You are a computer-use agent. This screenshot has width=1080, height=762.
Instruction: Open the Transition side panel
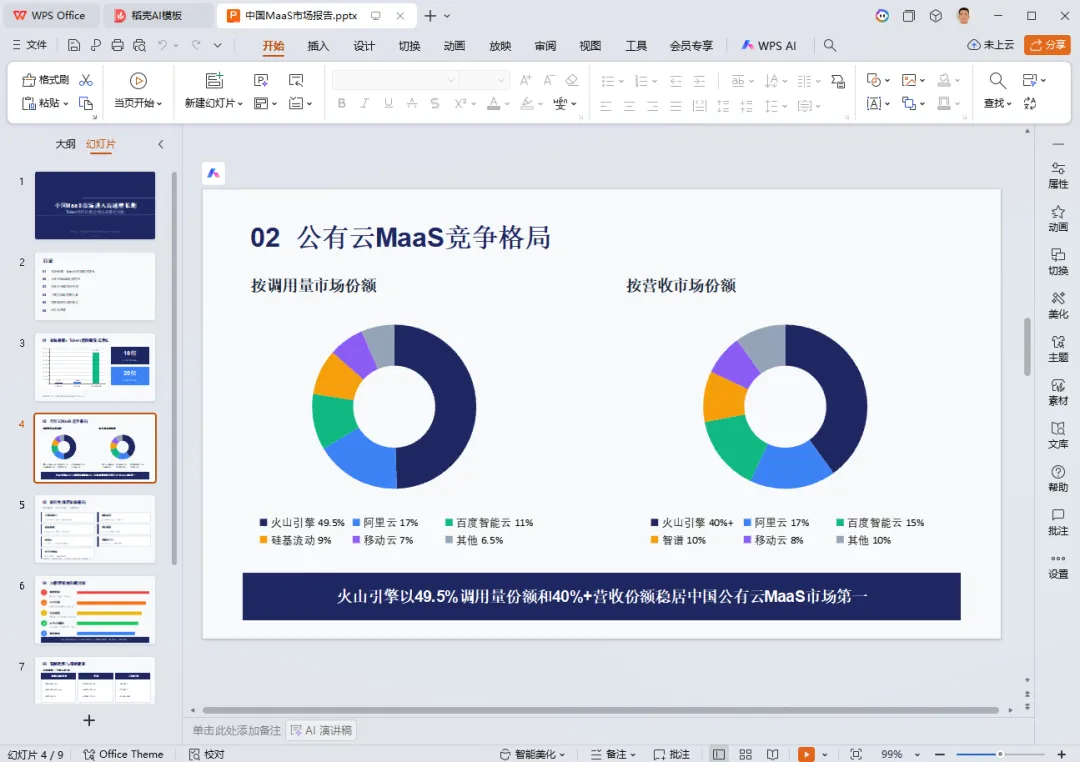(1058, 262)
